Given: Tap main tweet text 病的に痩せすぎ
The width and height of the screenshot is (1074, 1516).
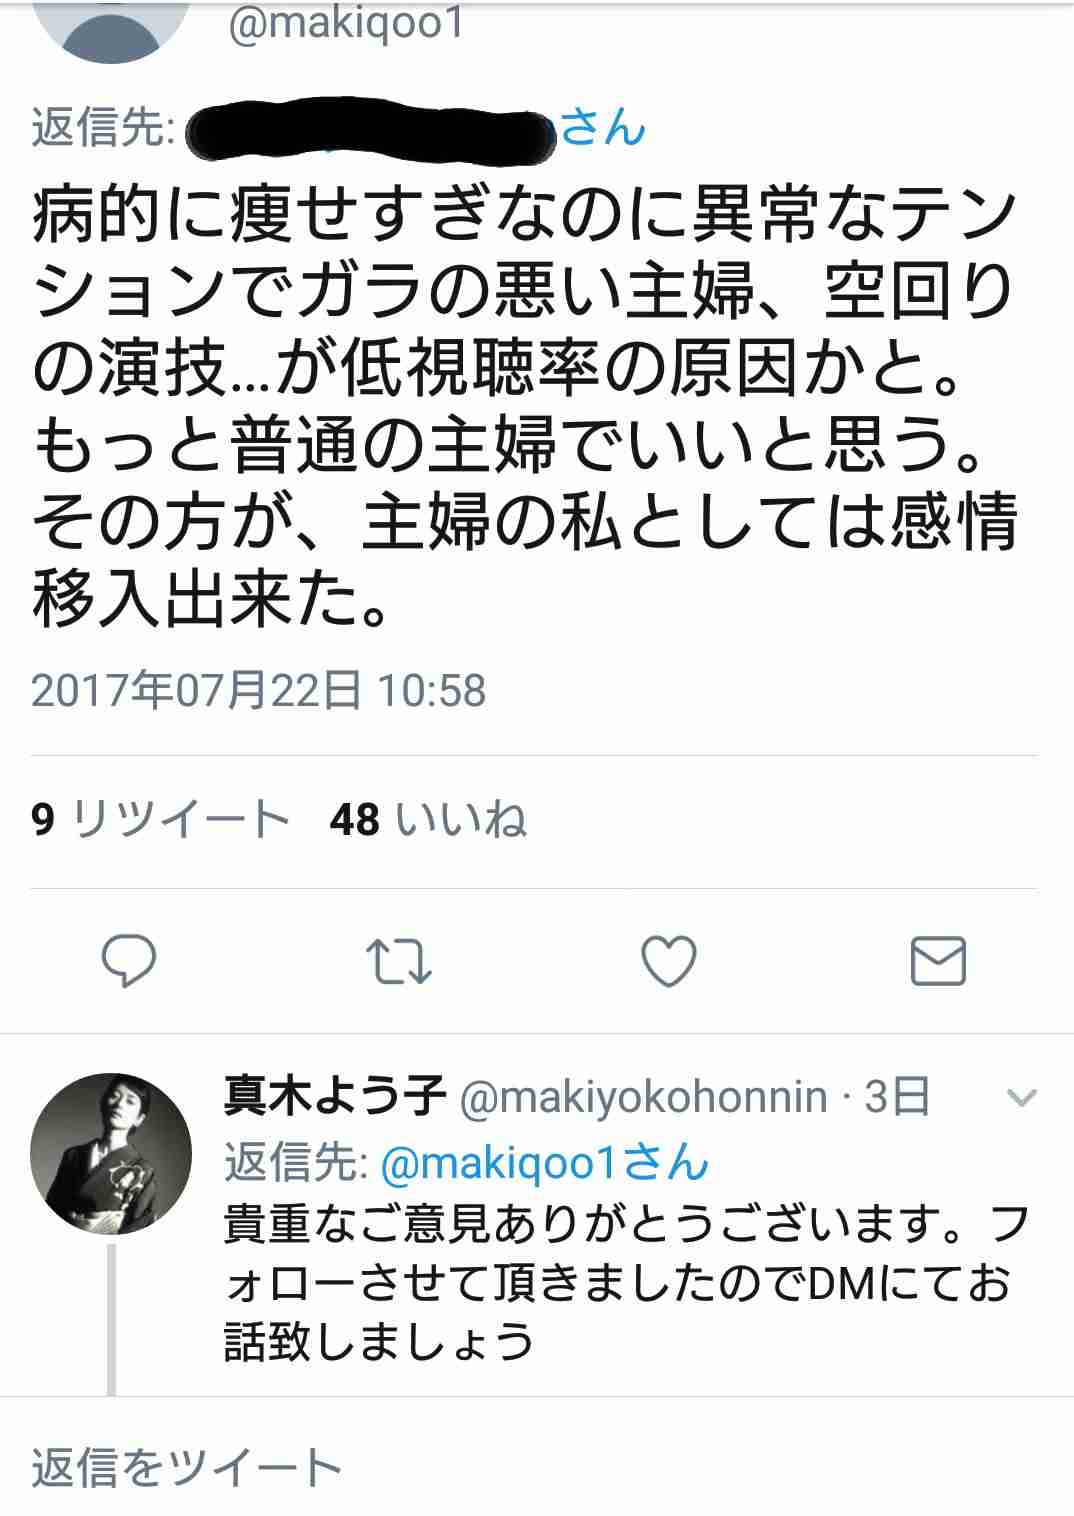Looking at the screenshot, I should 525,406.
